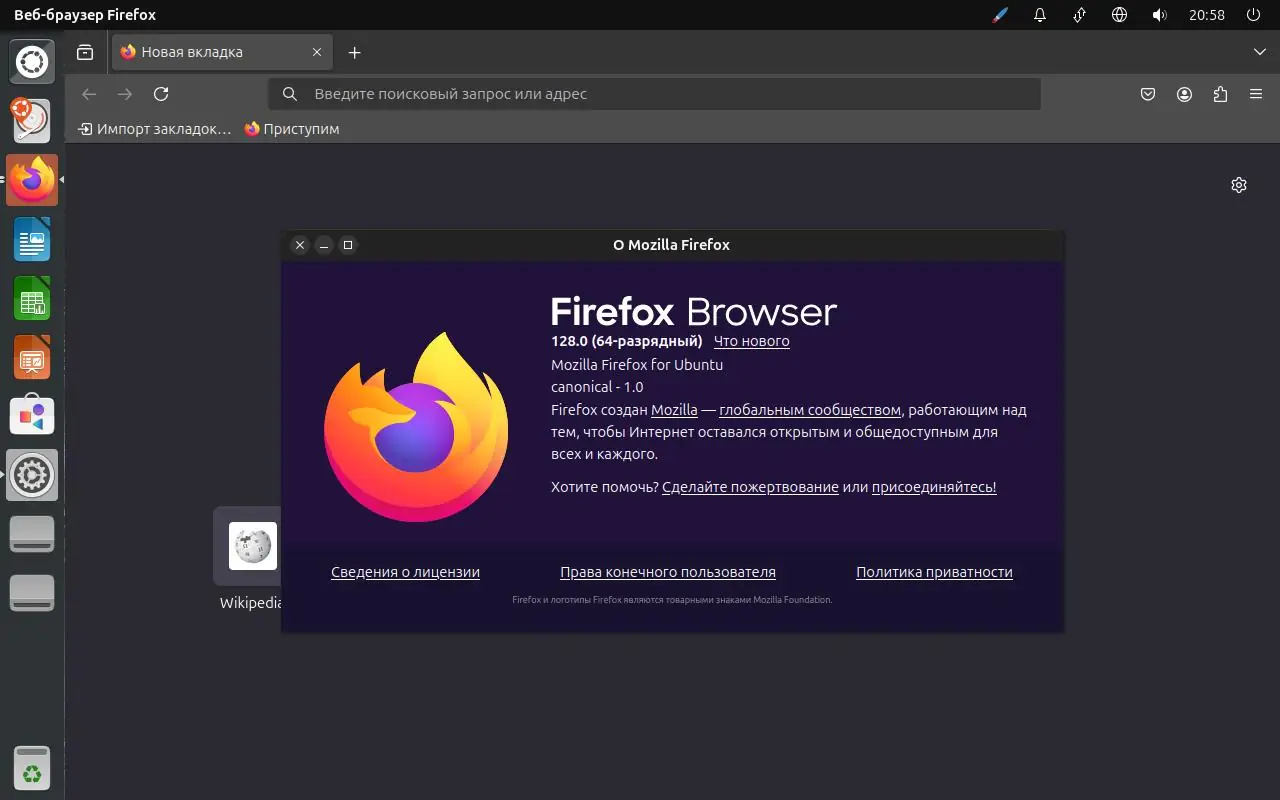Screen dimensions: 1280x800
Task: Open the Firefox application menu
Action: pos(1255,93)
